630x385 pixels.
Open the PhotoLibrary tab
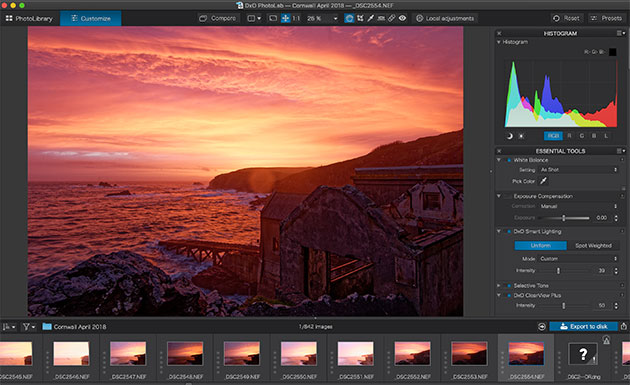click(29, 18)
